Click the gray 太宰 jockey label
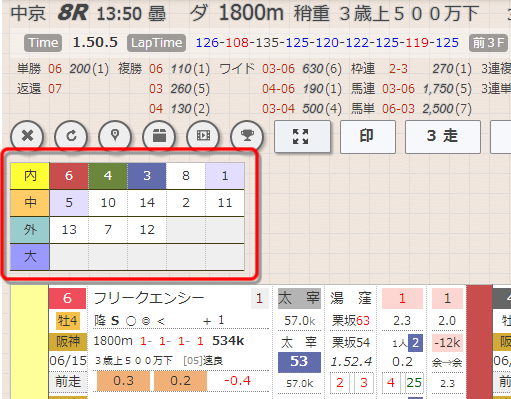Image resolution: width=511 pixels, height=399 pixels. click(x=299, y=298)
